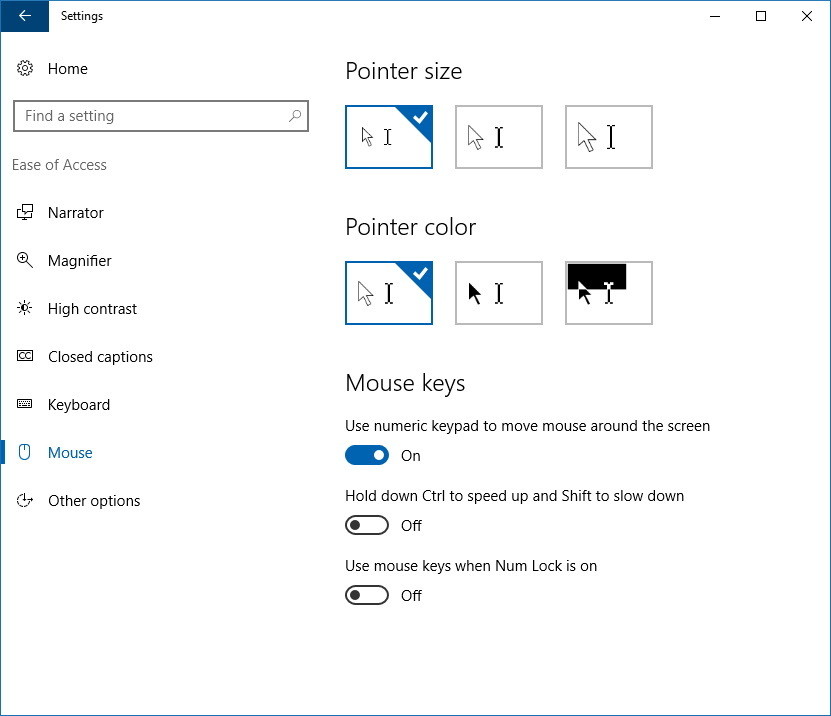Click the Magnifier sidebar icon
This screenshot has width=831, height=716.
(x=25, y=261)
